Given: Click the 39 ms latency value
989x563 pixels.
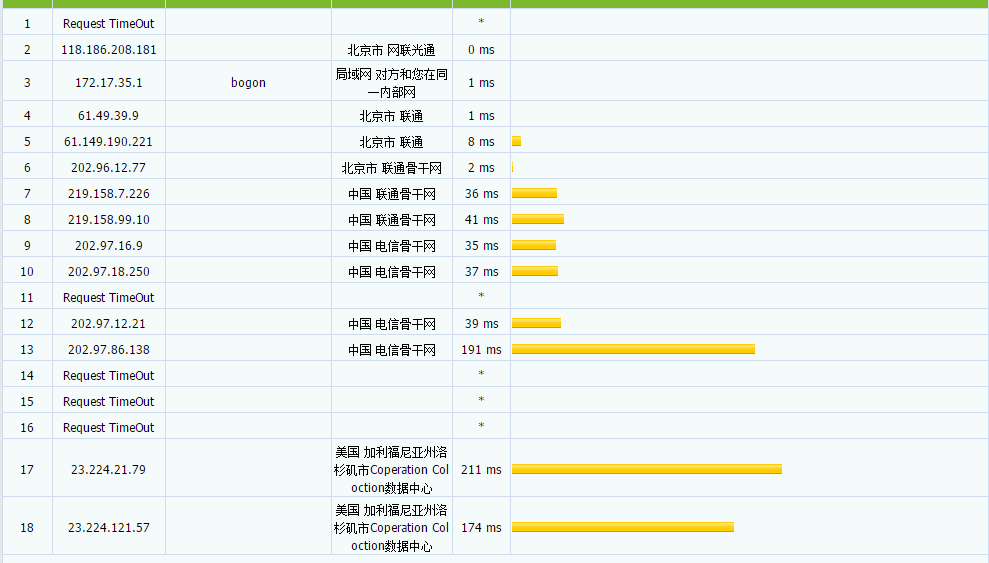Looking at the screenshot, I should [481, 323].
